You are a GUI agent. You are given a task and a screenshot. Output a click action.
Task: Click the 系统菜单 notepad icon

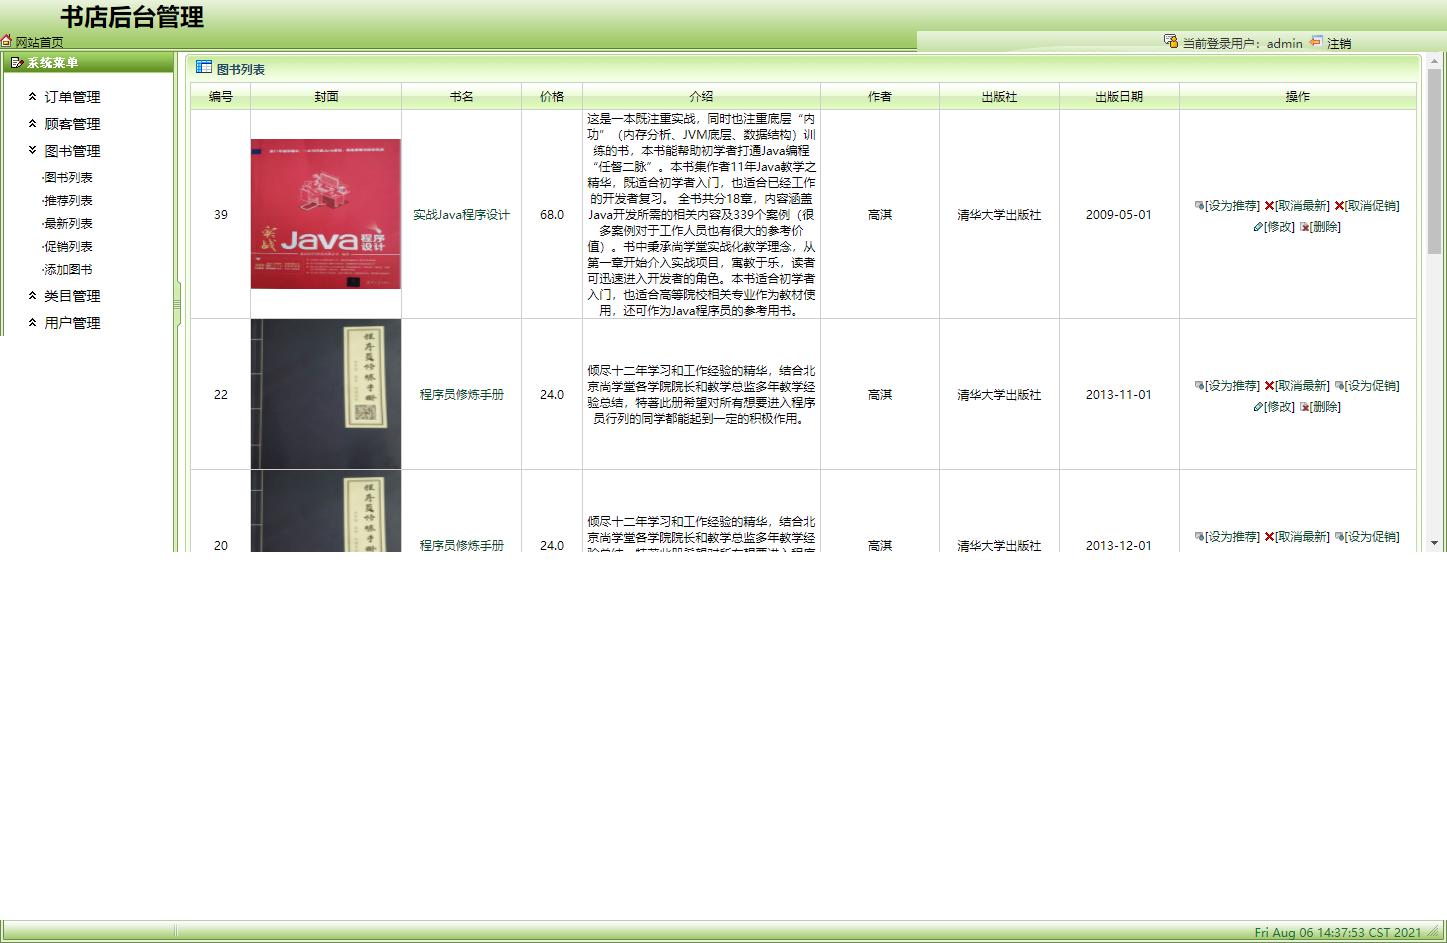pyautogui.click(x=15, y=62)
